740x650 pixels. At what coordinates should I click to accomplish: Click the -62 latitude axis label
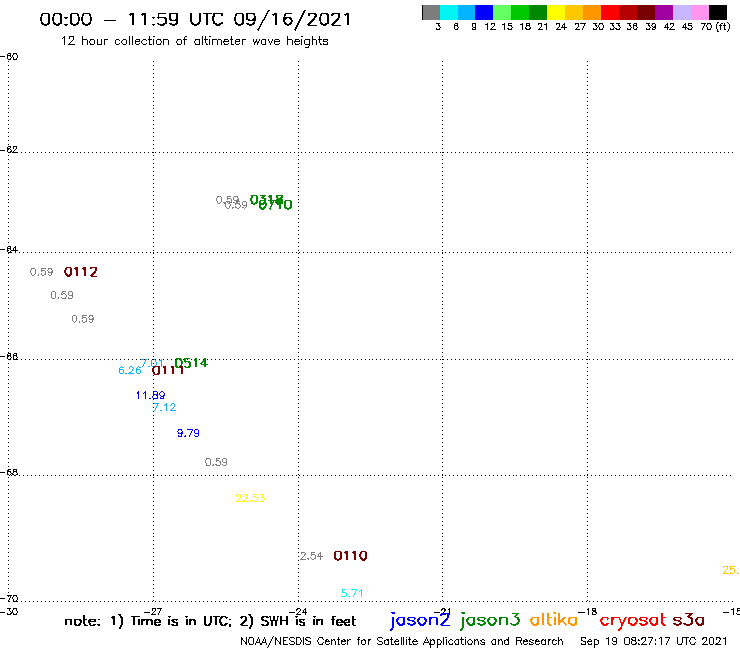coord(9,150)
